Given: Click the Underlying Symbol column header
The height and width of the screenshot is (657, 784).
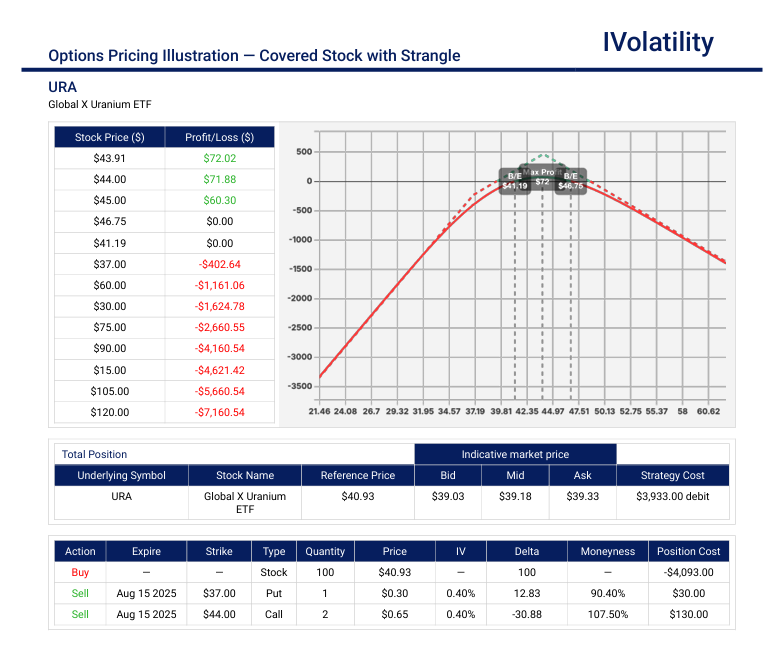Looking at the screenshot, I should point(122,476).
